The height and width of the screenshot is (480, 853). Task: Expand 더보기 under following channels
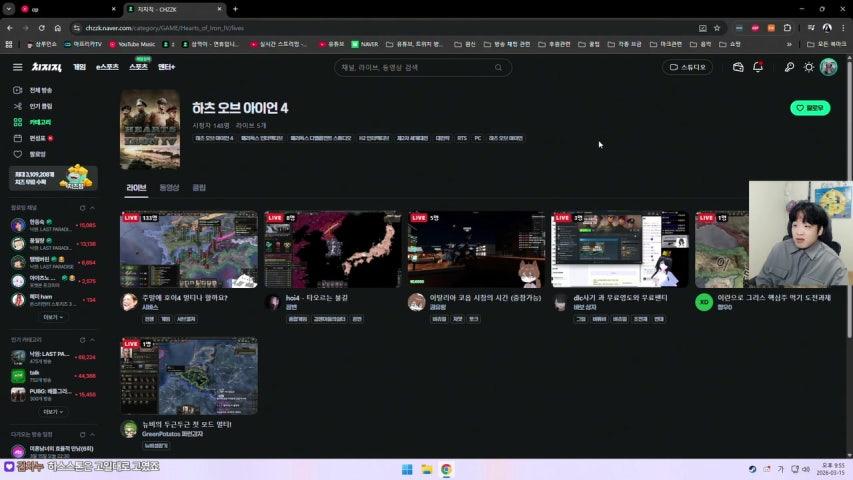pos(53,317)
